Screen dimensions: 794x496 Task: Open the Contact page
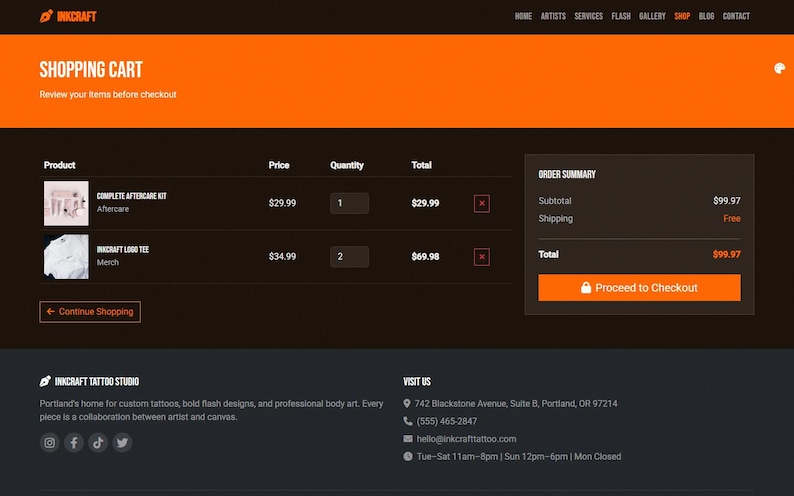click(x=736, y=16)
